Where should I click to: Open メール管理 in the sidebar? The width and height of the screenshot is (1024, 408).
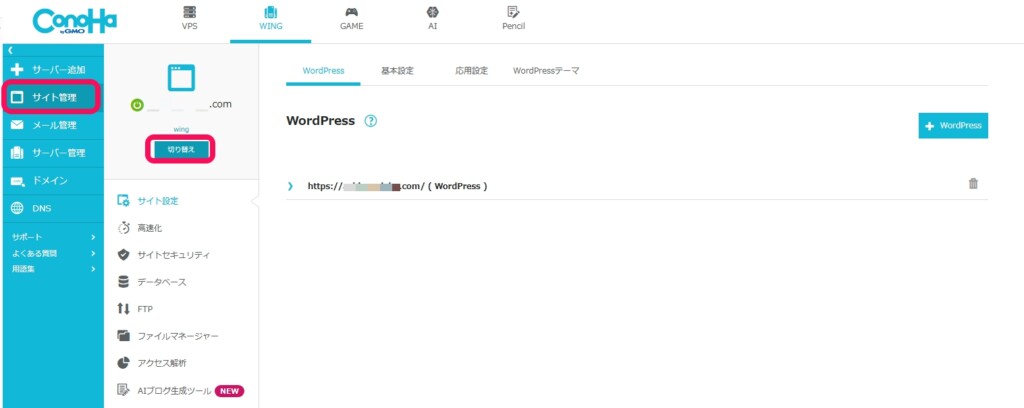[x=53, y=125]
